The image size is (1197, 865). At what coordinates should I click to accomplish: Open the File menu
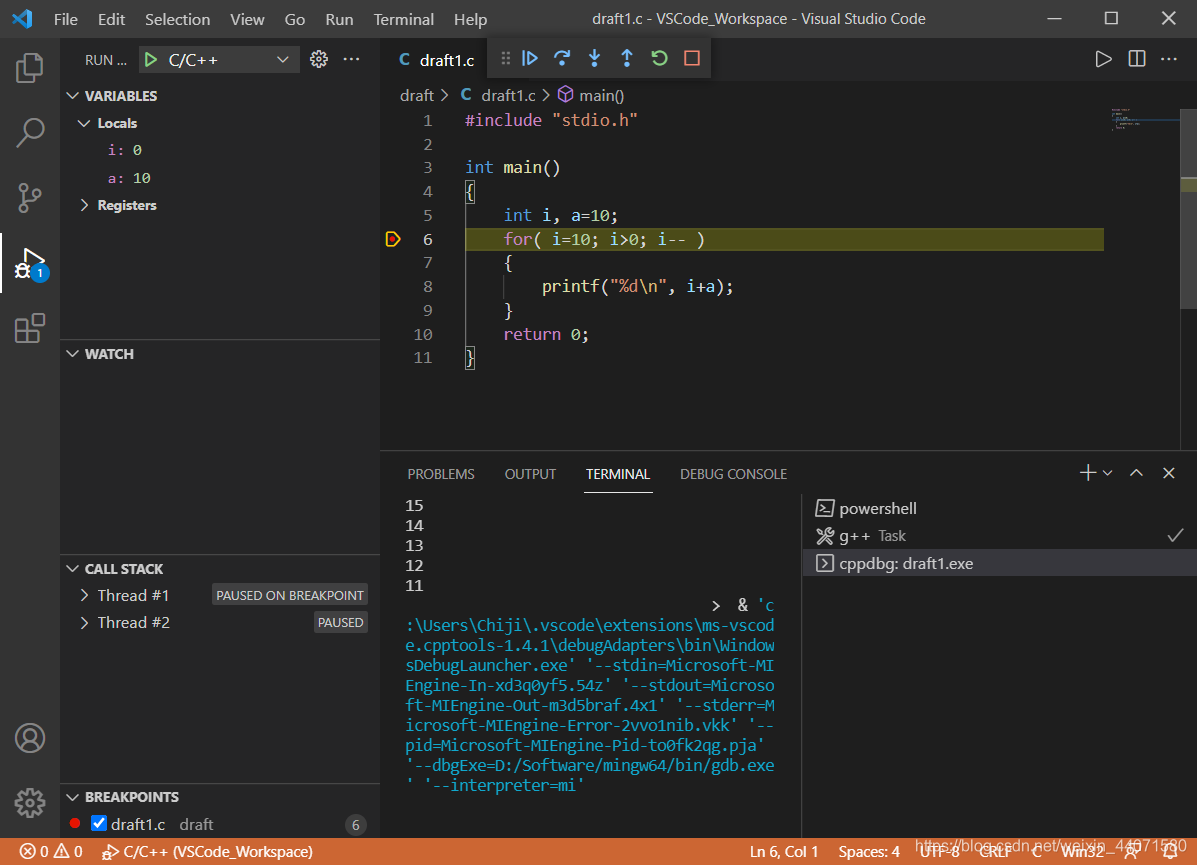(66, 19)
